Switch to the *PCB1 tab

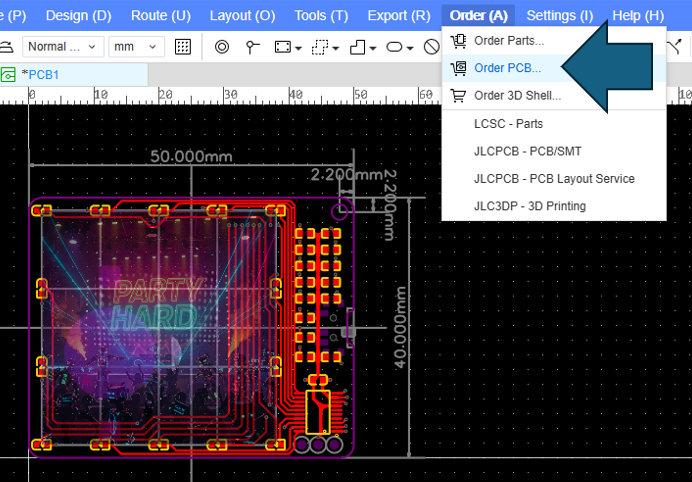[x=74, y=75]
